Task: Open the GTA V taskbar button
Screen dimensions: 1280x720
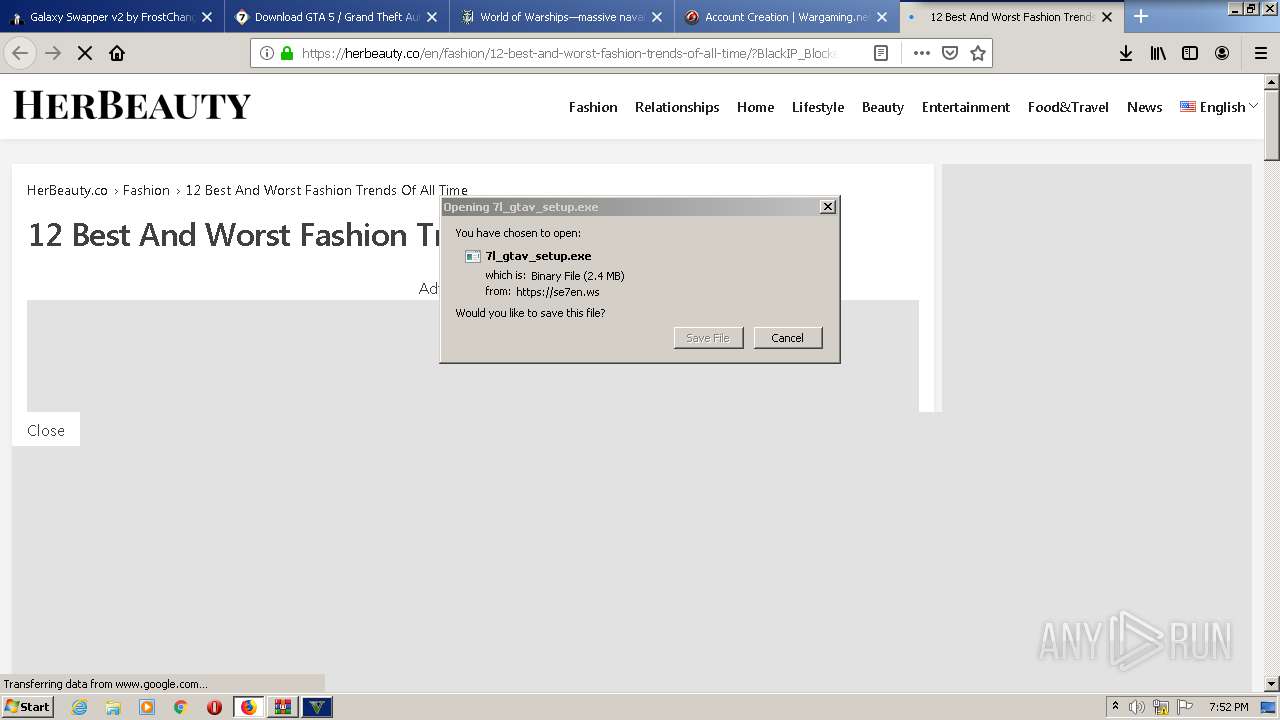Action: [317, 707]
